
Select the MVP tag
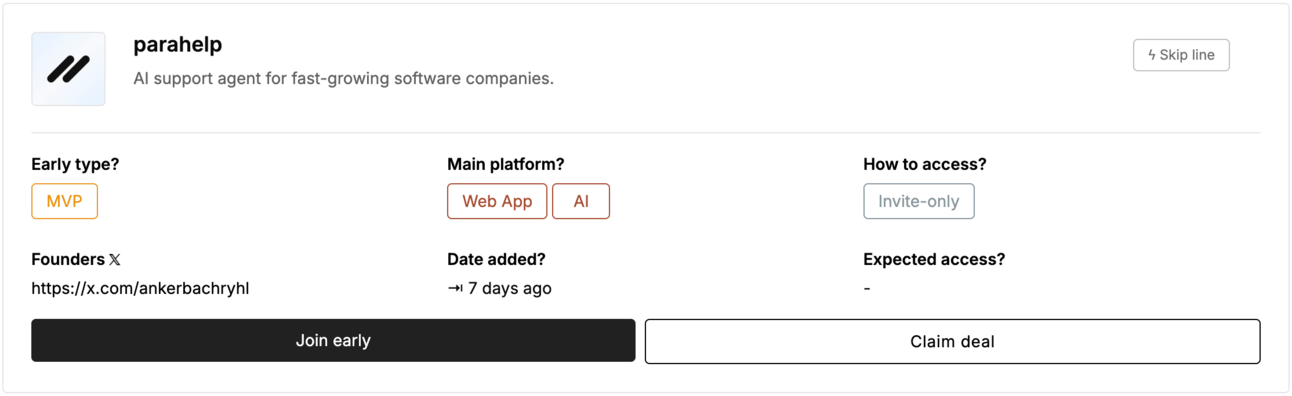[x=64, y=201]
